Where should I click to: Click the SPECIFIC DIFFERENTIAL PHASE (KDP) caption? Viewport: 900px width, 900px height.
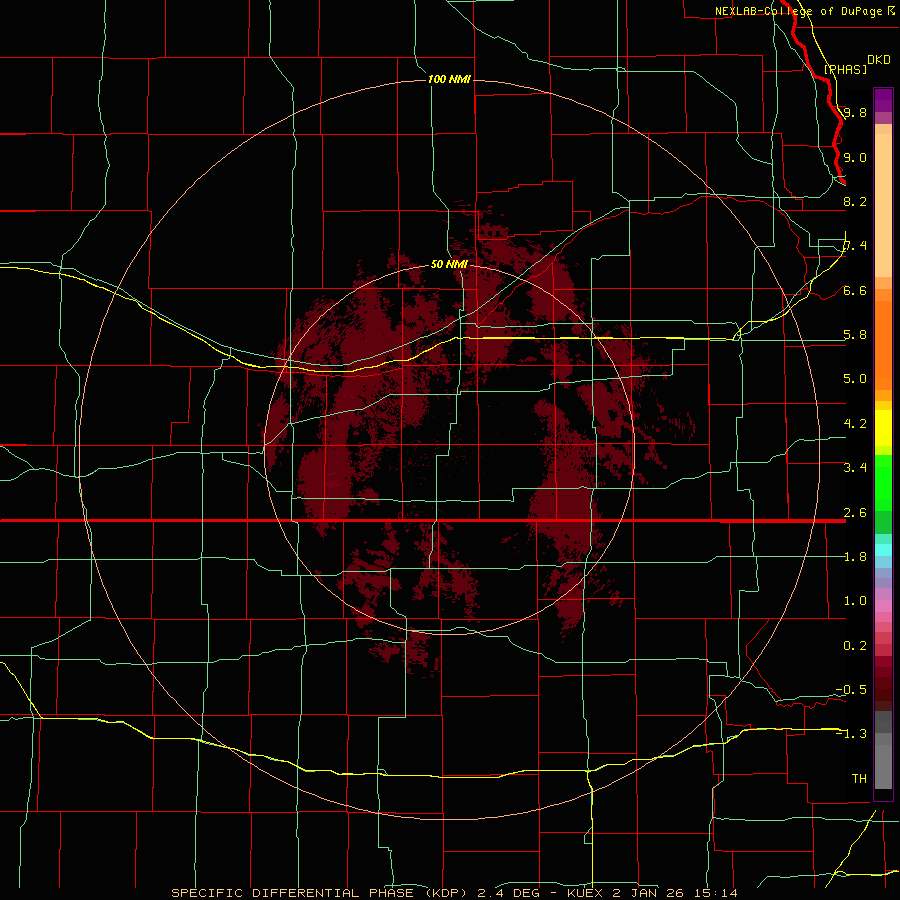pyautogui.click(x=321, y=893)
